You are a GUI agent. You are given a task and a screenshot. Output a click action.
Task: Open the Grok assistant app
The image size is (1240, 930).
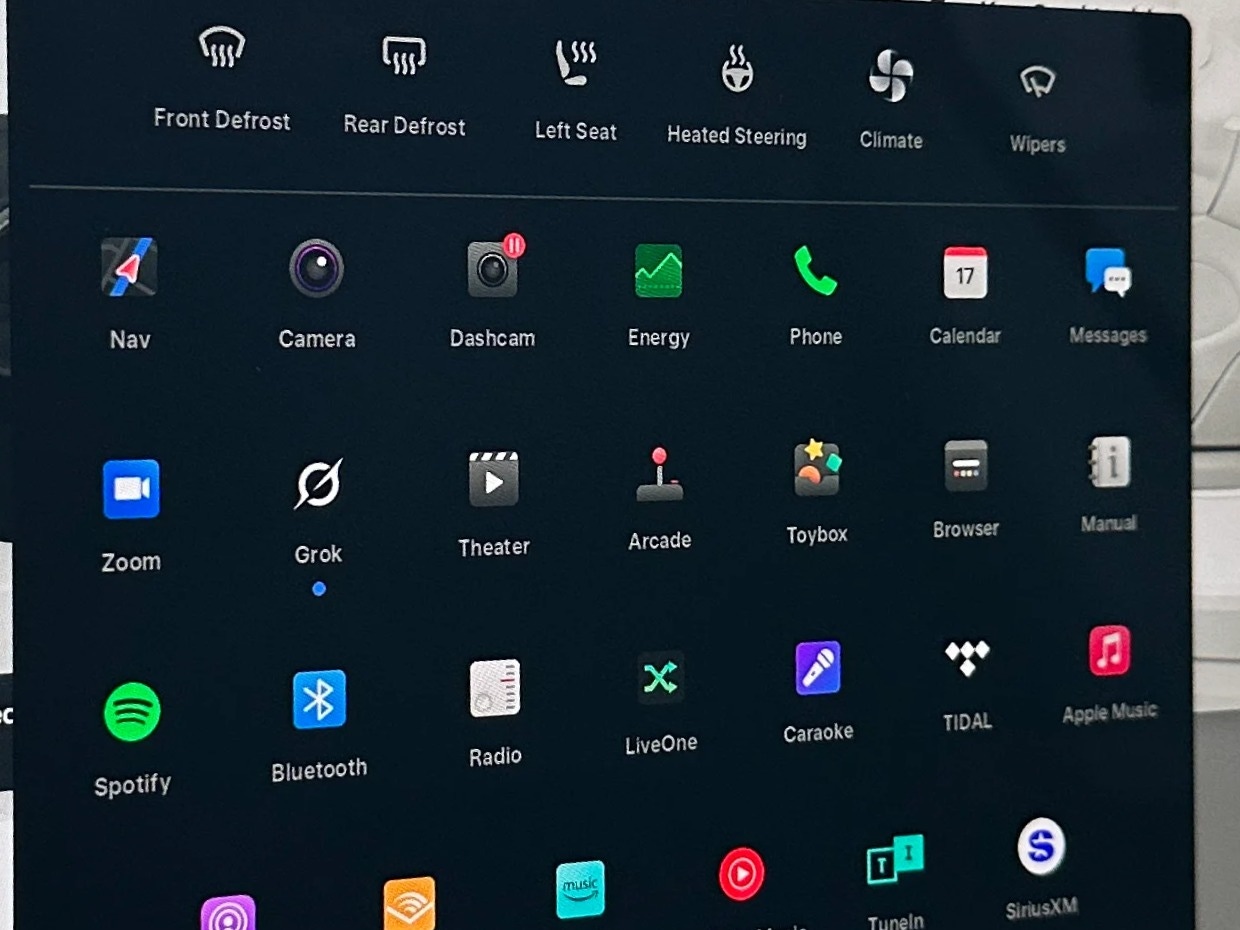click(318, 484)
